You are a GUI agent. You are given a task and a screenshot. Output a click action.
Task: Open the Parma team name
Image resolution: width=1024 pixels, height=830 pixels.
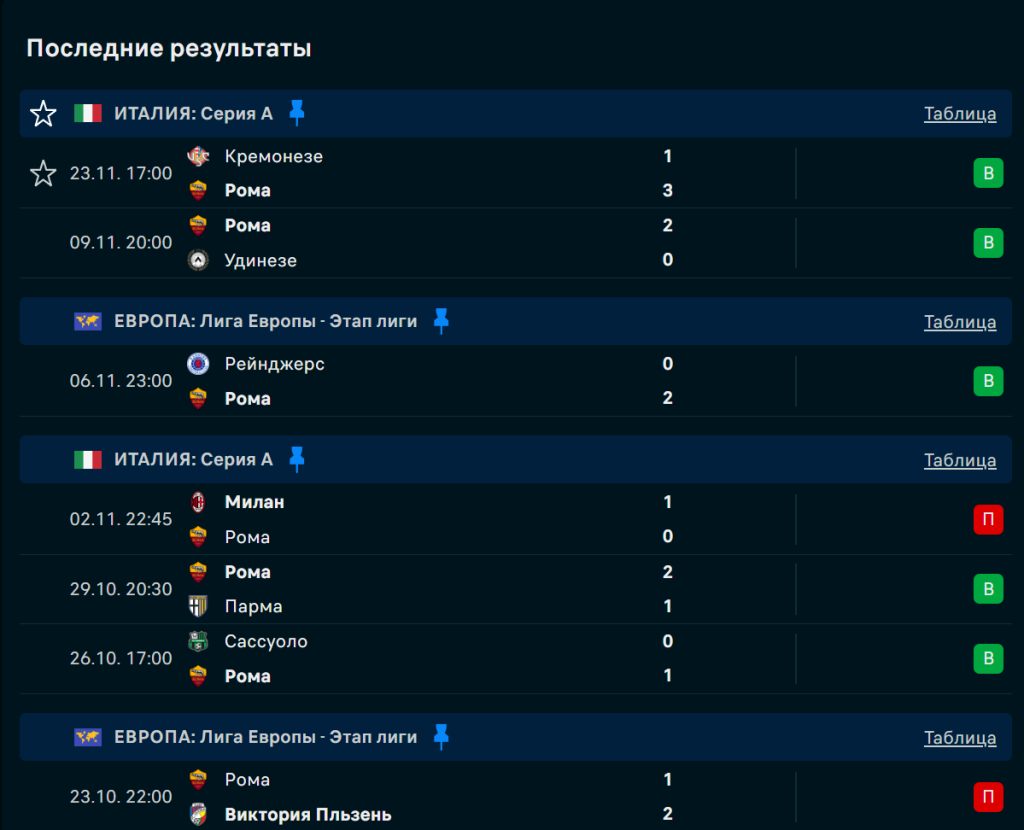(x=253, y=606)
